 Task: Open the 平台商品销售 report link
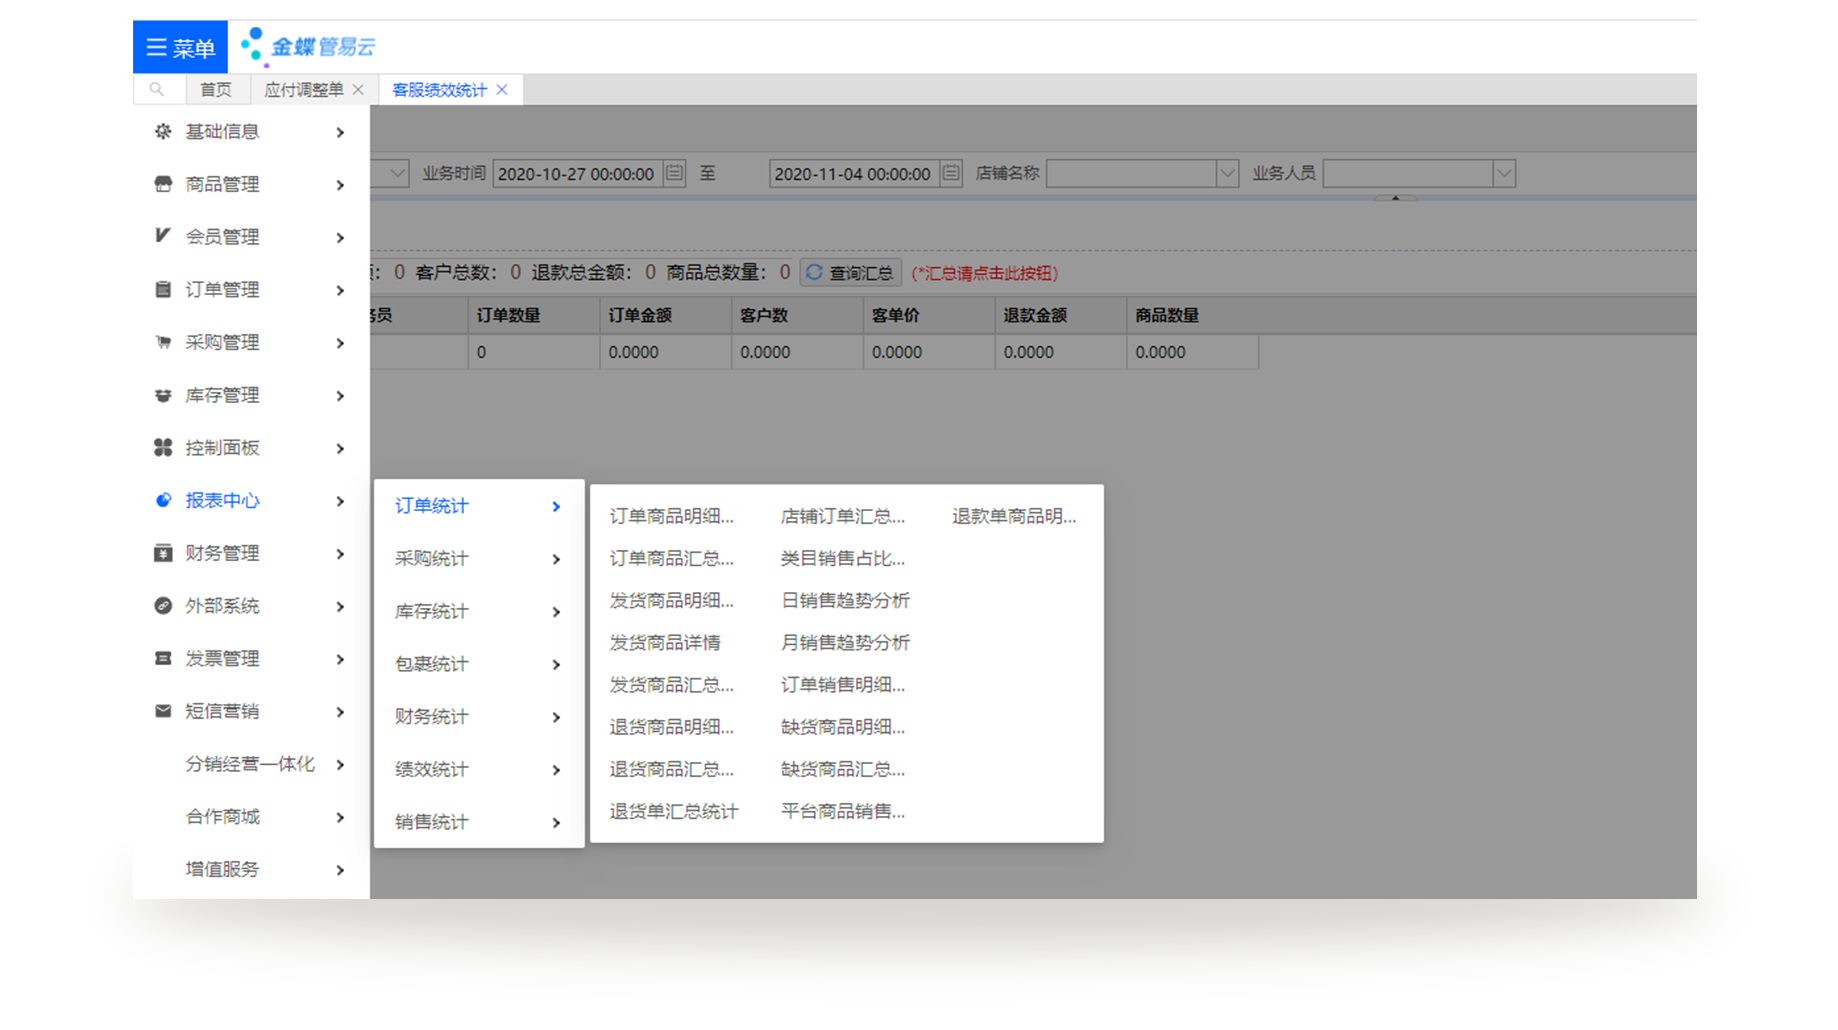pos(842,811)
